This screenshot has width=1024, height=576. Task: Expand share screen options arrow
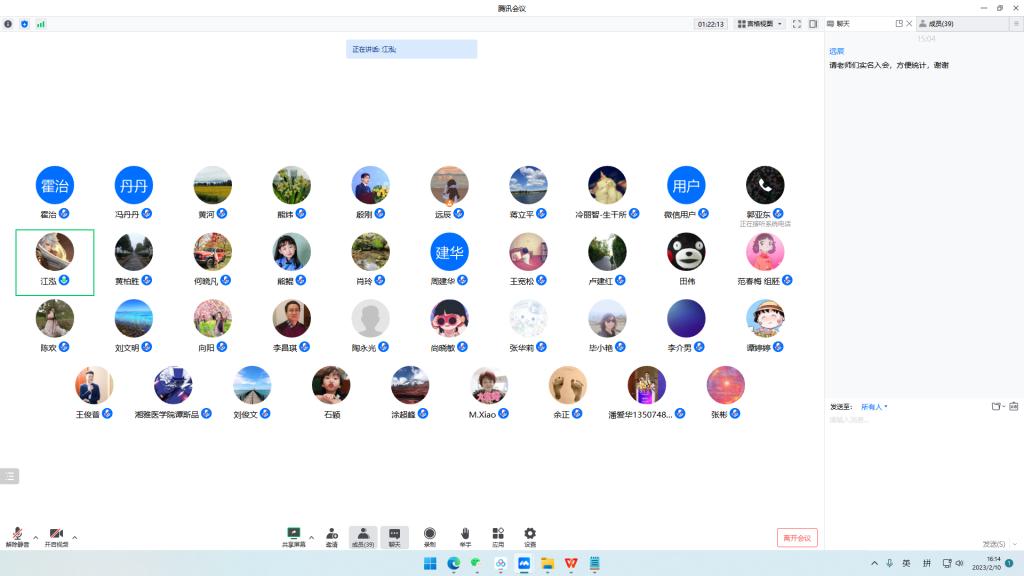point(311,537)
